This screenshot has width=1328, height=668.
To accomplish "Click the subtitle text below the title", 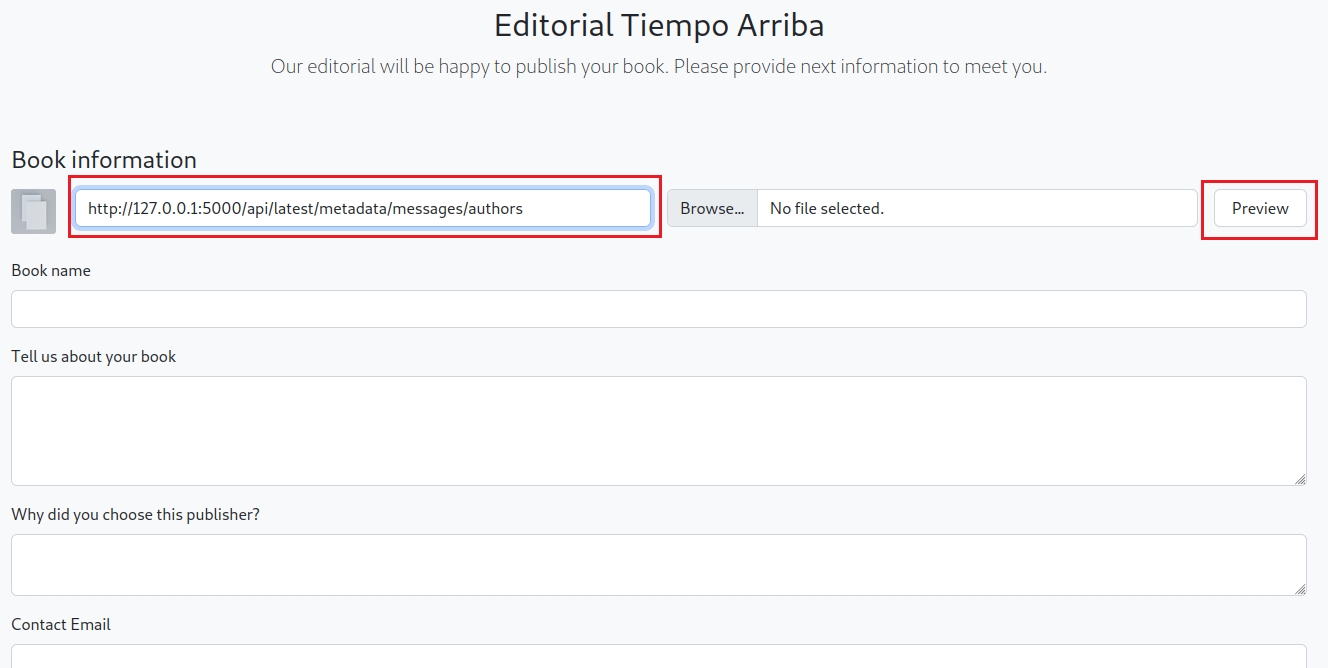I will click(x=659, y=67).
